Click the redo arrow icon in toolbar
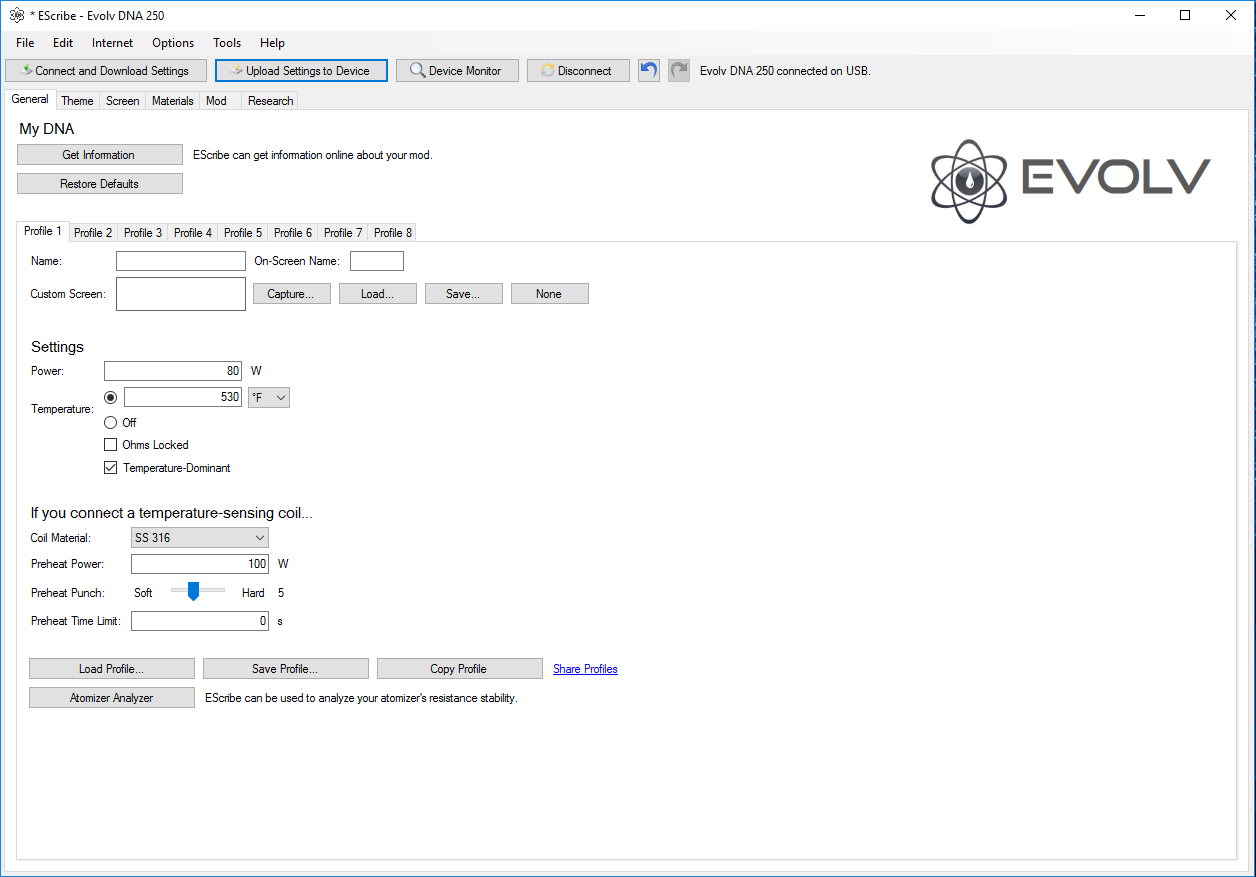1256x877 pixels. click(x=679, y=71)
